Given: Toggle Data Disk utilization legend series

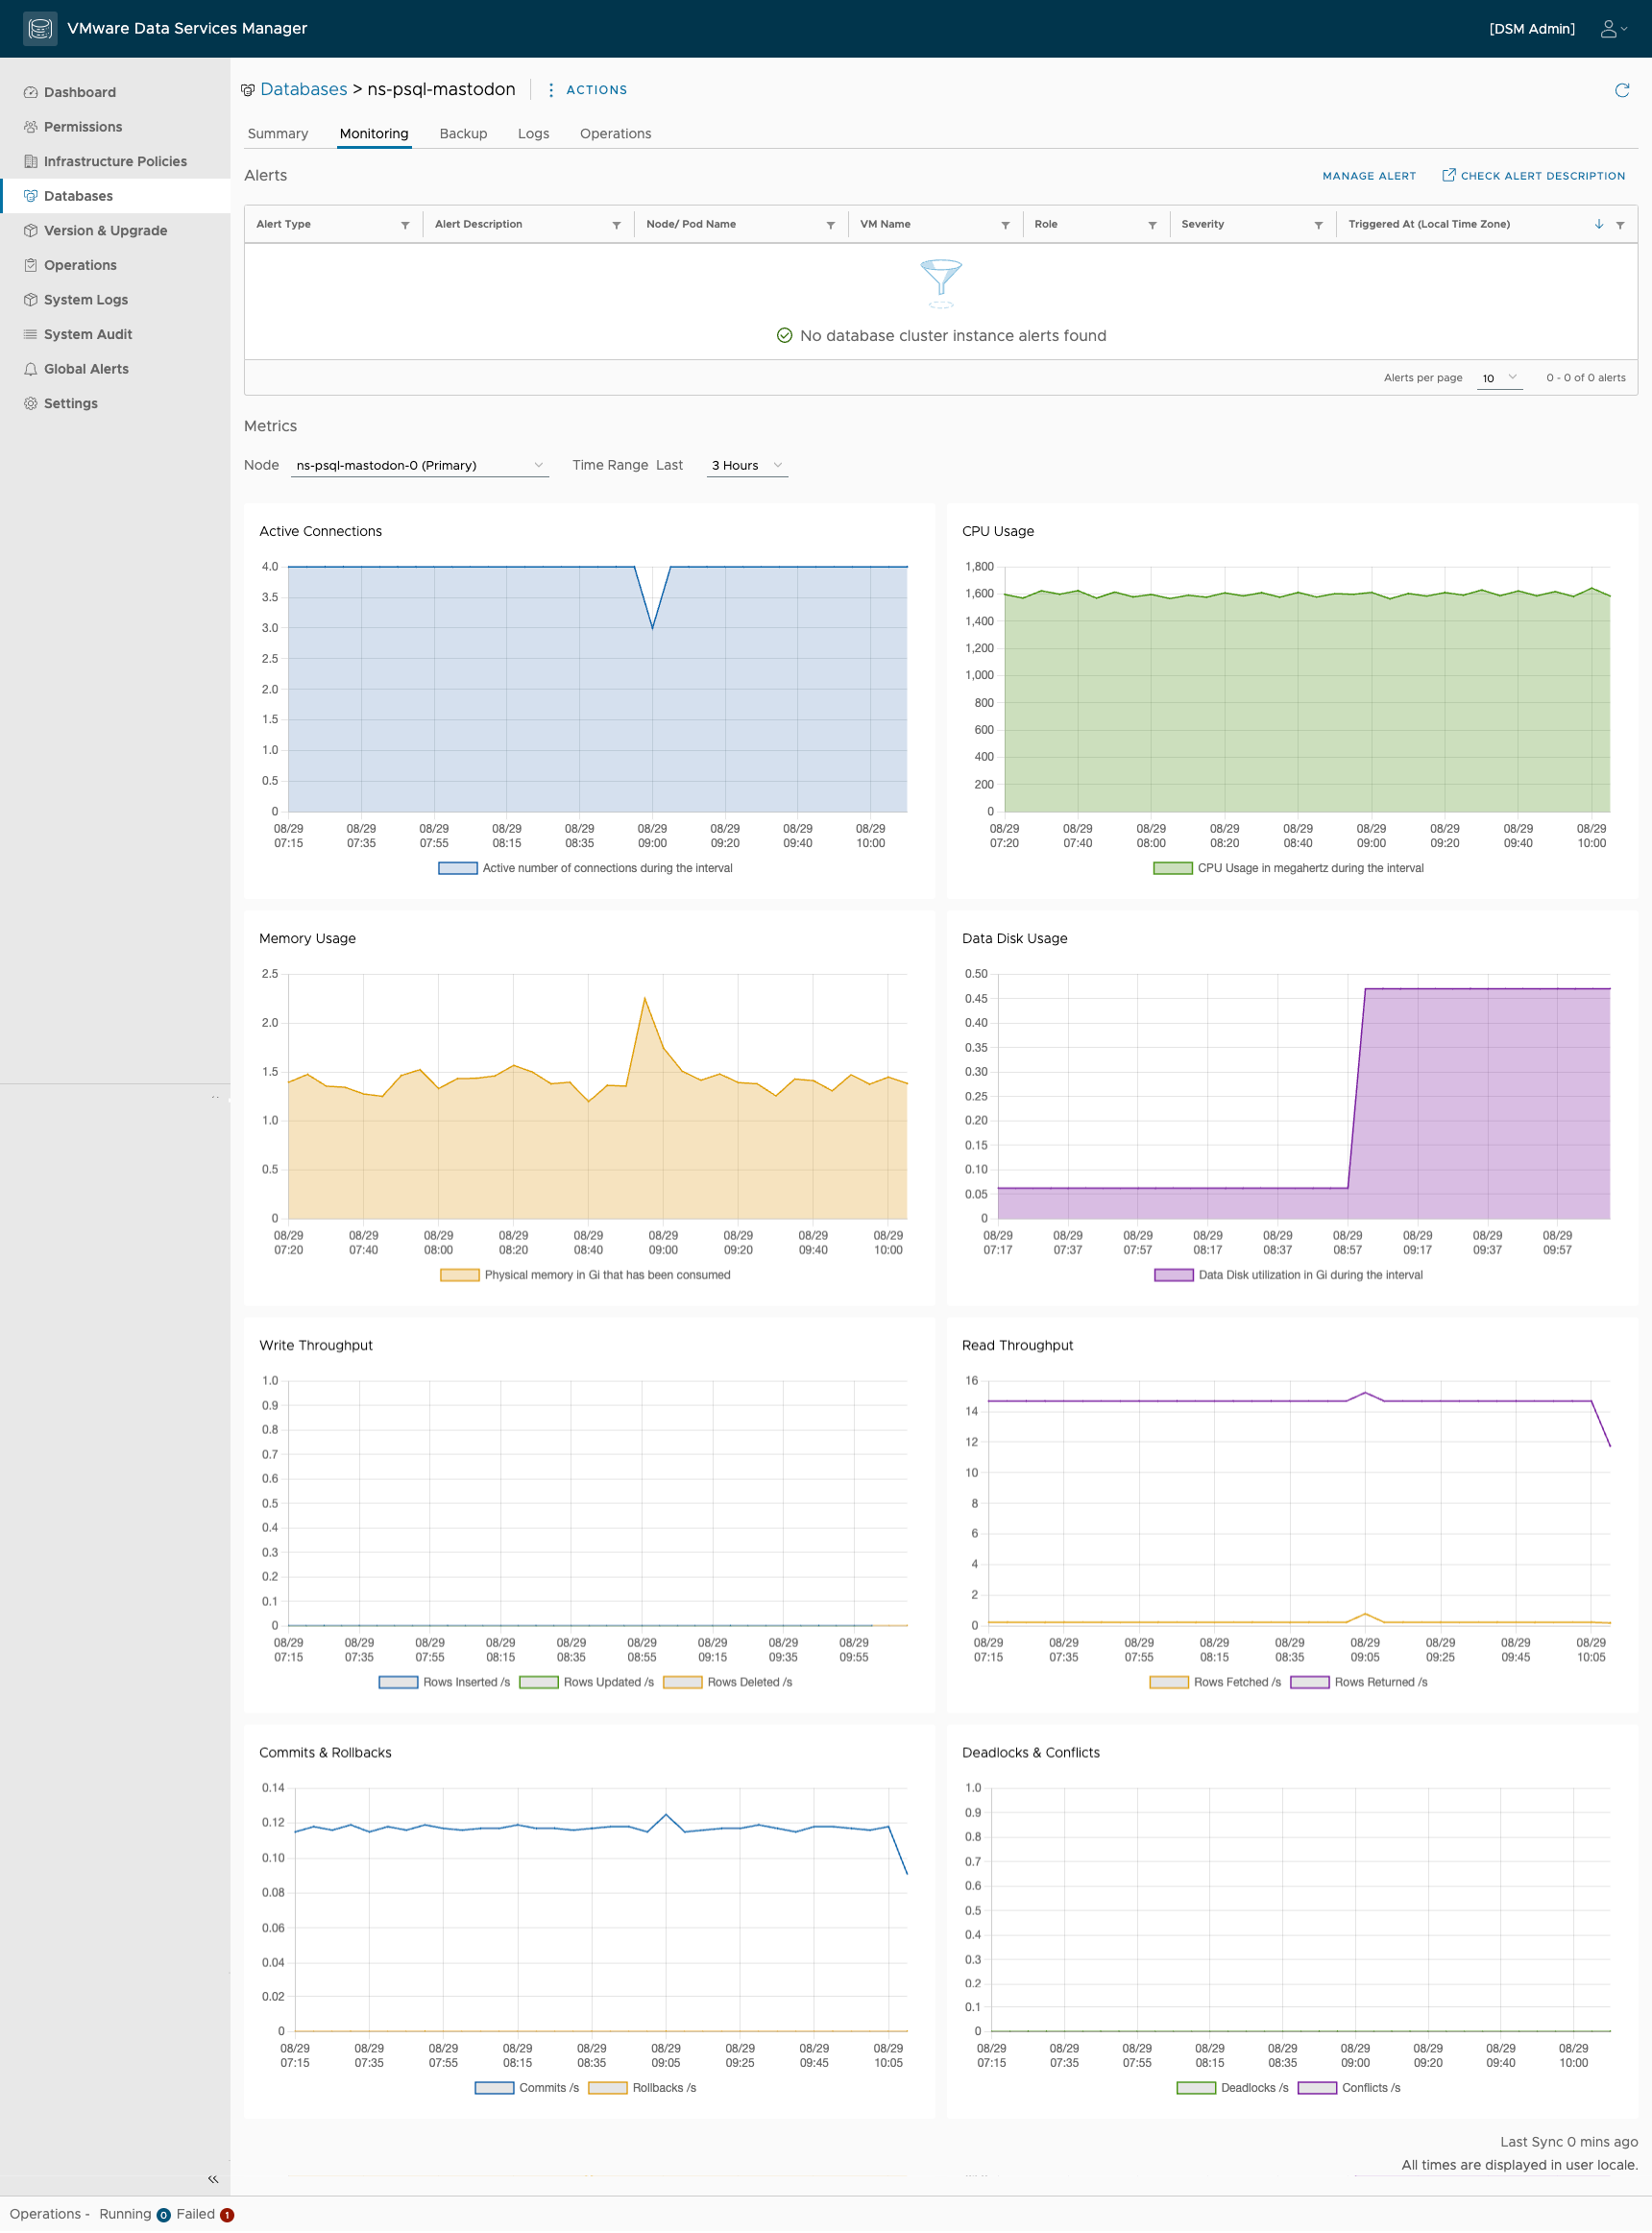Looking at the screenshot, I should point(1288,1275).
